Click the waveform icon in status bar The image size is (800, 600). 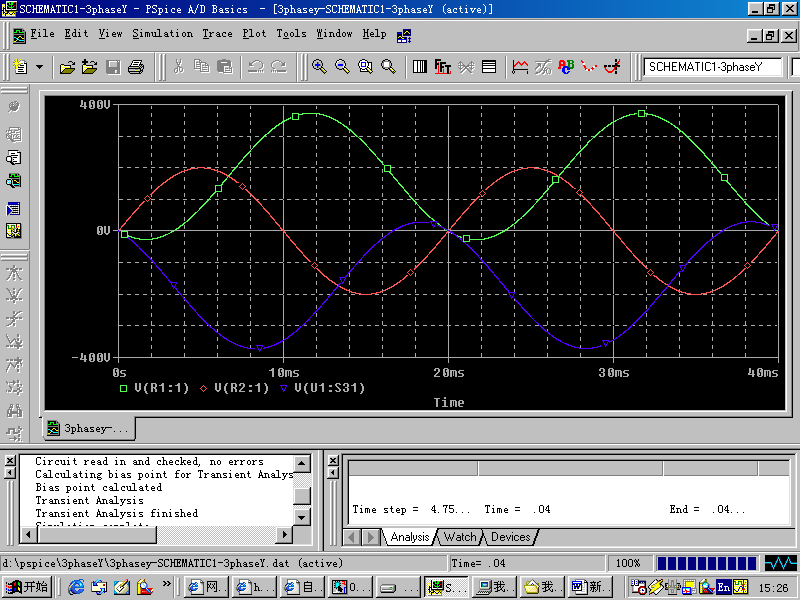tap(781, 563)
